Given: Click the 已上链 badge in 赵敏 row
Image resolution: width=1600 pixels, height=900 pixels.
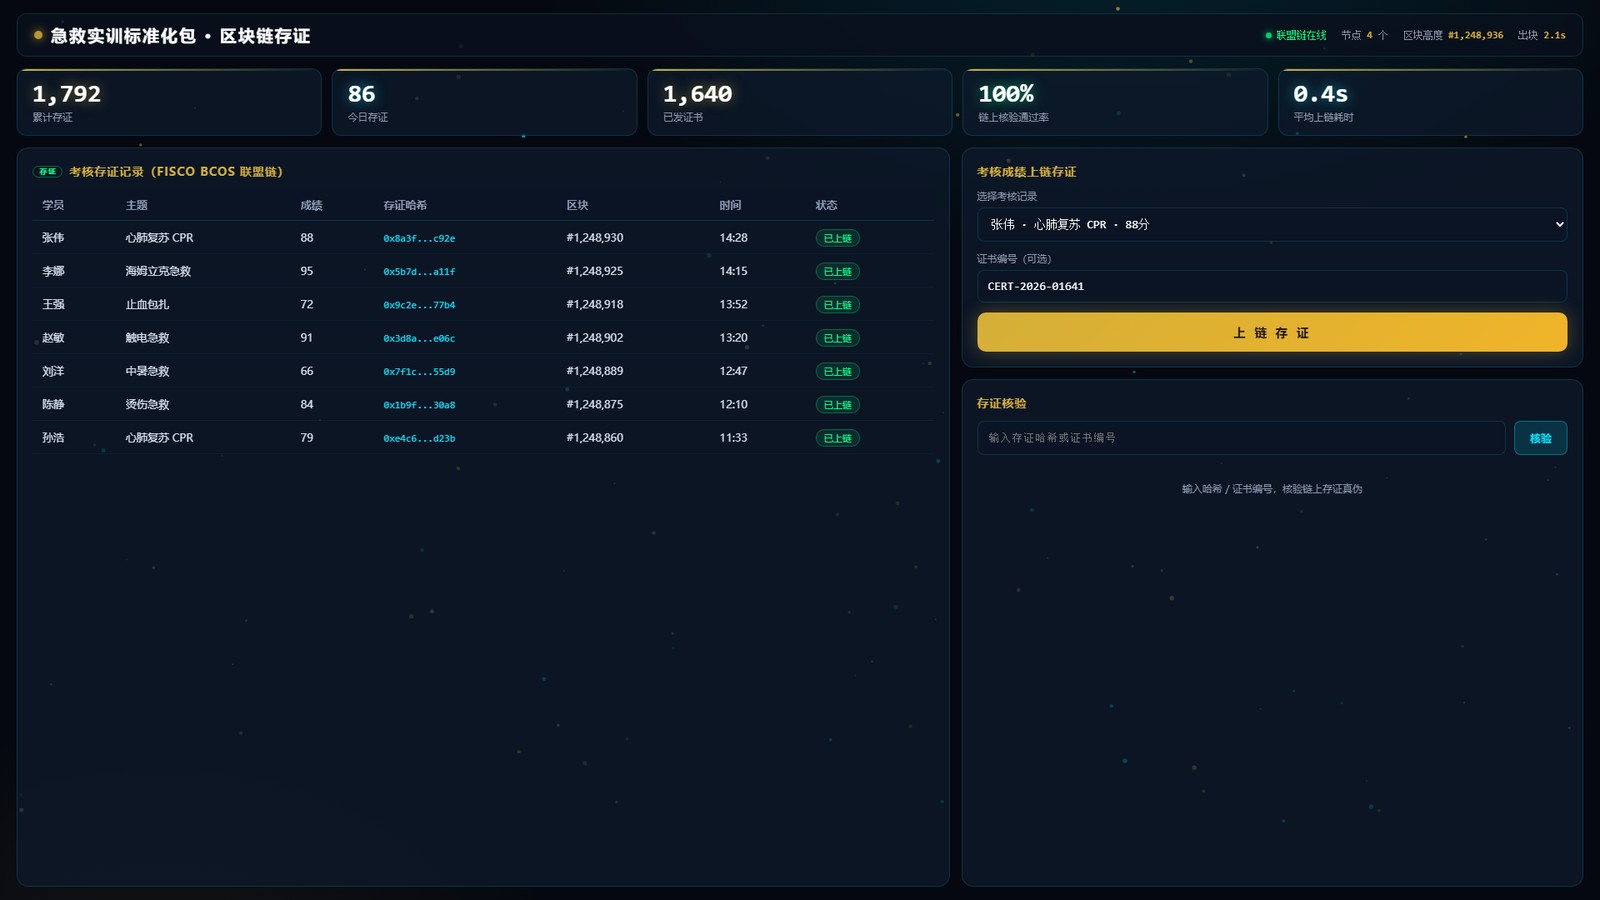Looking at the screenshot, I should 837,338.
